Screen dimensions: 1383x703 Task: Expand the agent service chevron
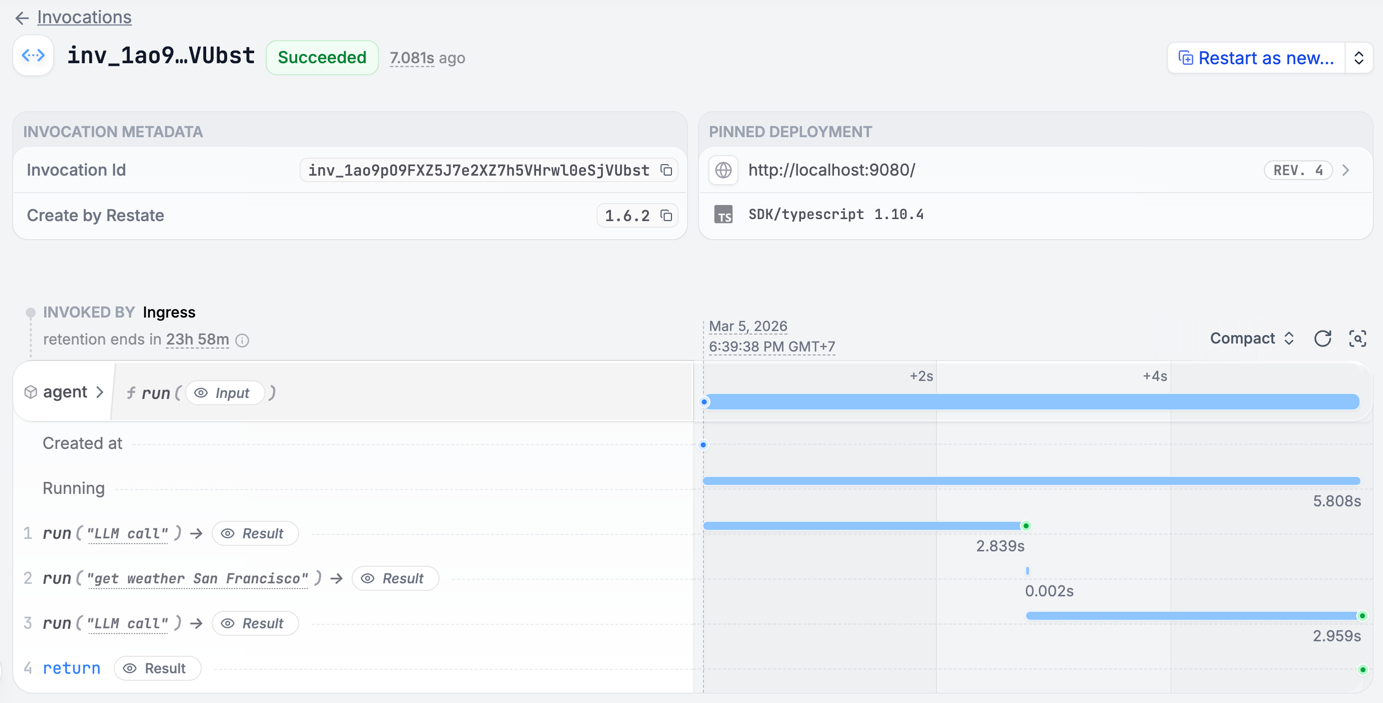[100, 393]
